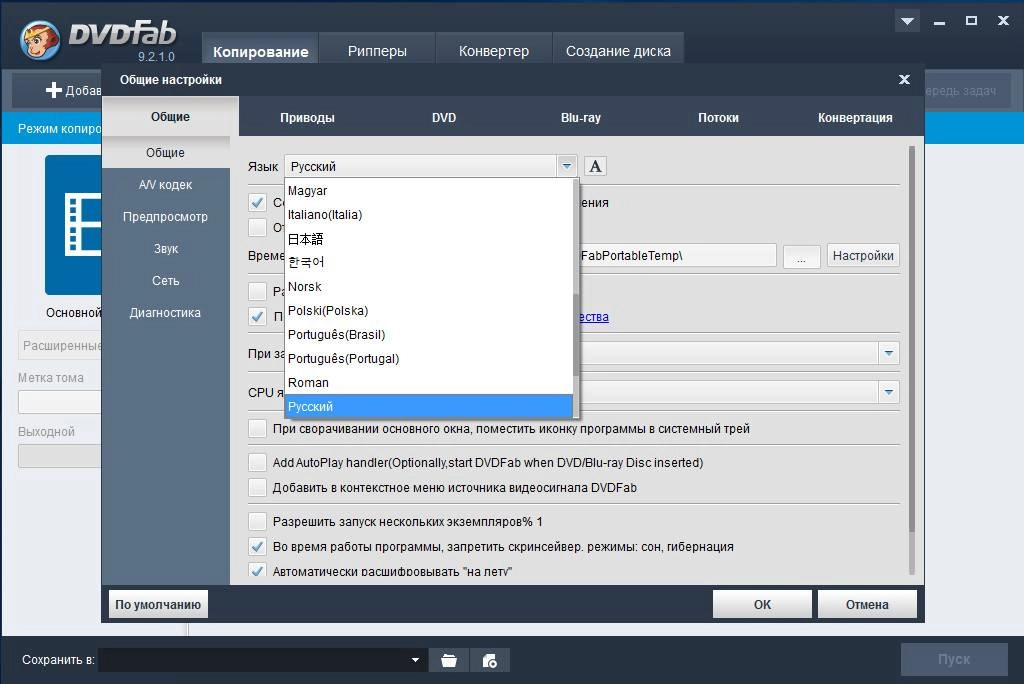The width and height of the screenshot is (1024, 684).
Task: Click the ISO image output icon
Action: tap(489, 660)
